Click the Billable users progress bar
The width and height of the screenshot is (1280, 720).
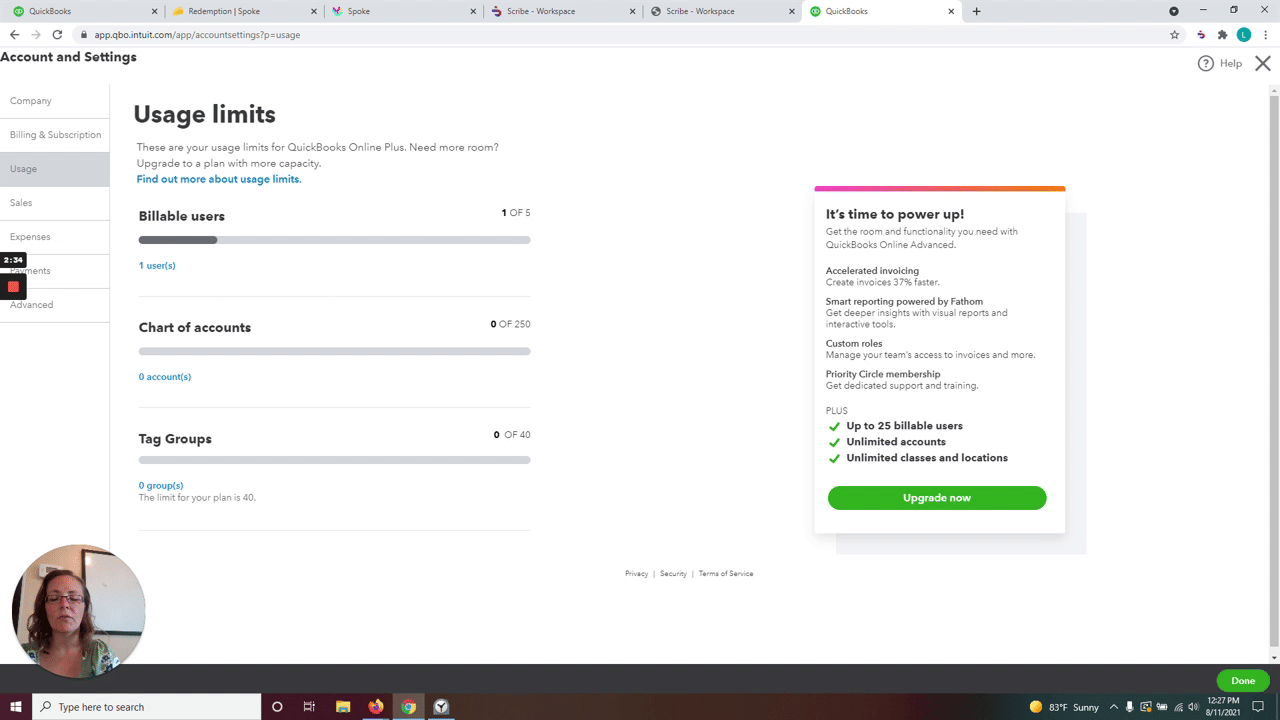click(x=334, y=240)
